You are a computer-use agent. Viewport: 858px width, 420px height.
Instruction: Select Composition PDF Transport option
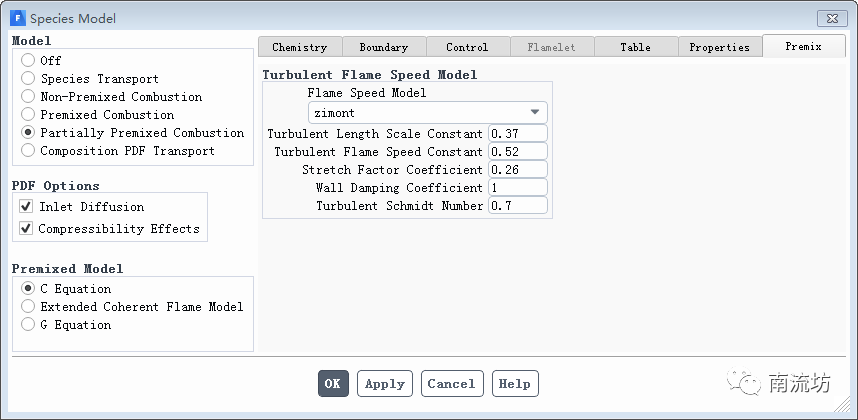click(28, 150)
